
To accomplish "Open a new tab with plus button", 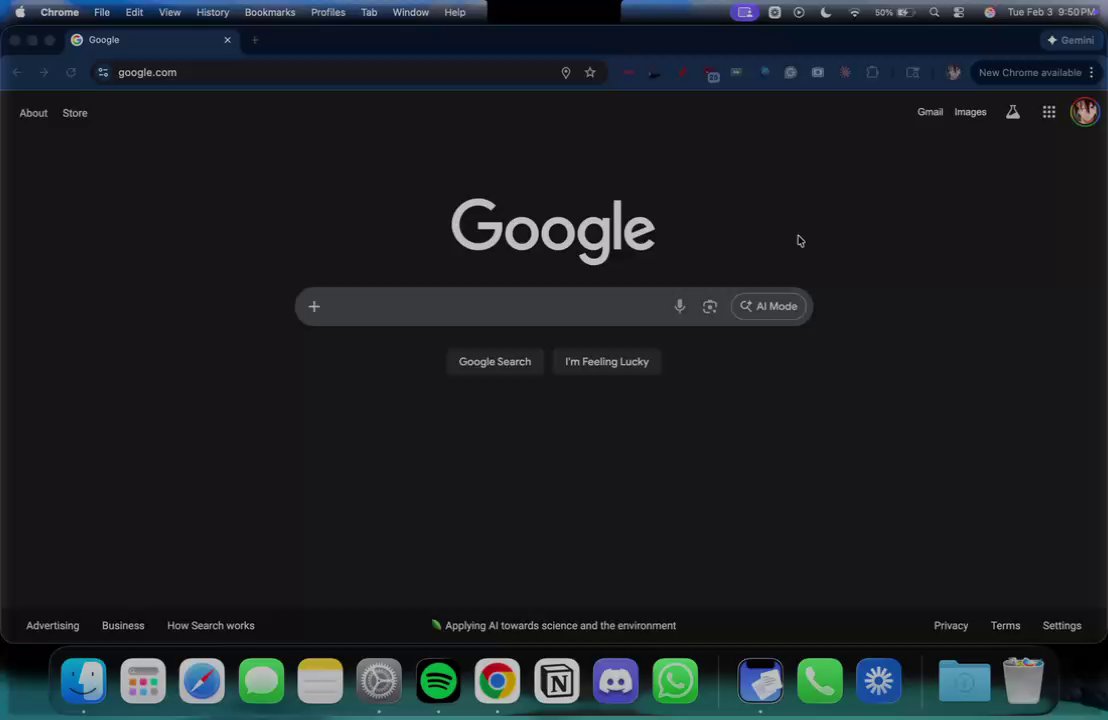I will (255, 40).
